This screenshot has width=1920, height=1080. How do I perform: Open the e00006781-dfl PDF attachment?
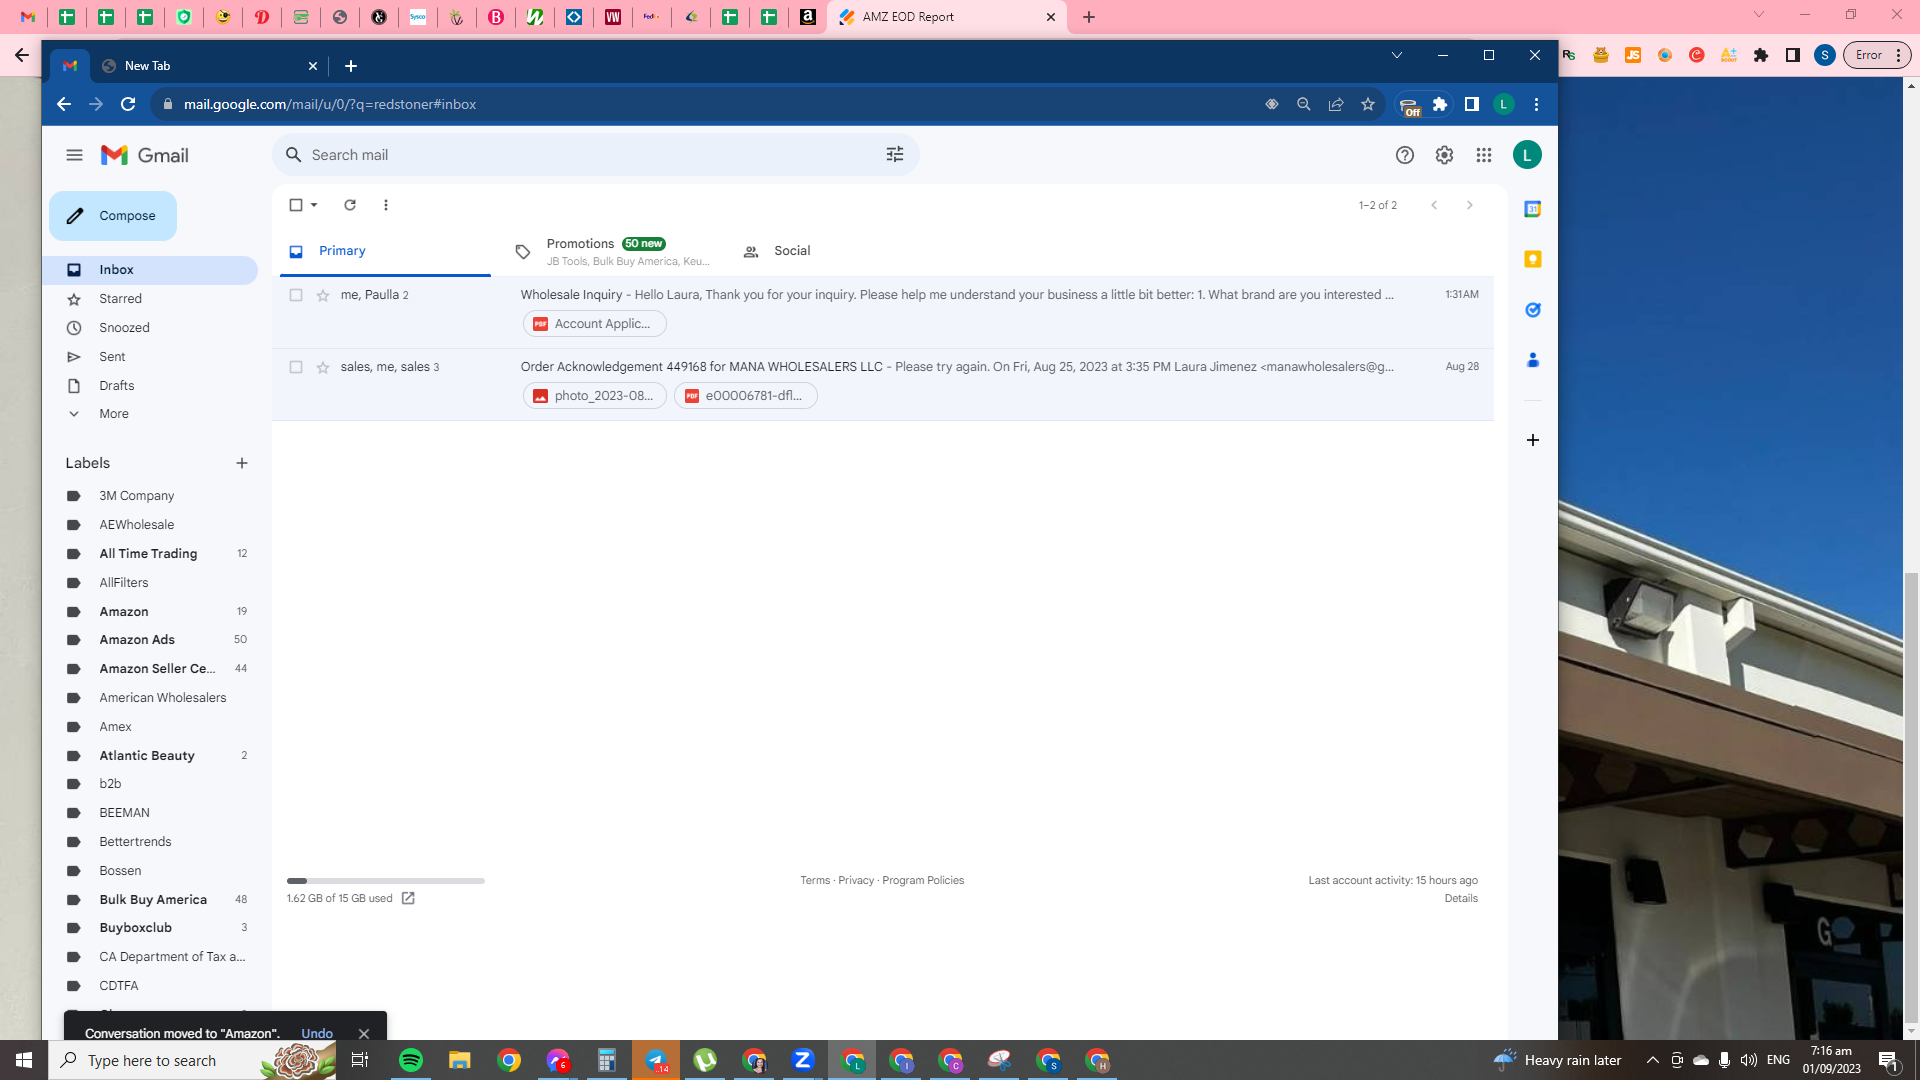point(746,396)
